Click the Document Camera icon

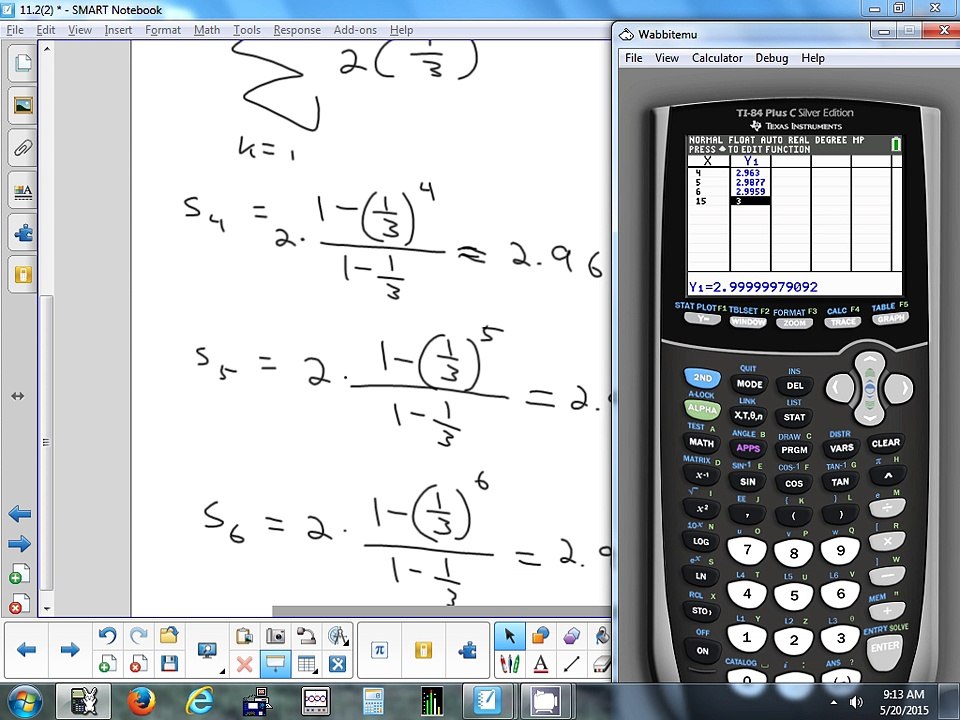click(306, 636)
